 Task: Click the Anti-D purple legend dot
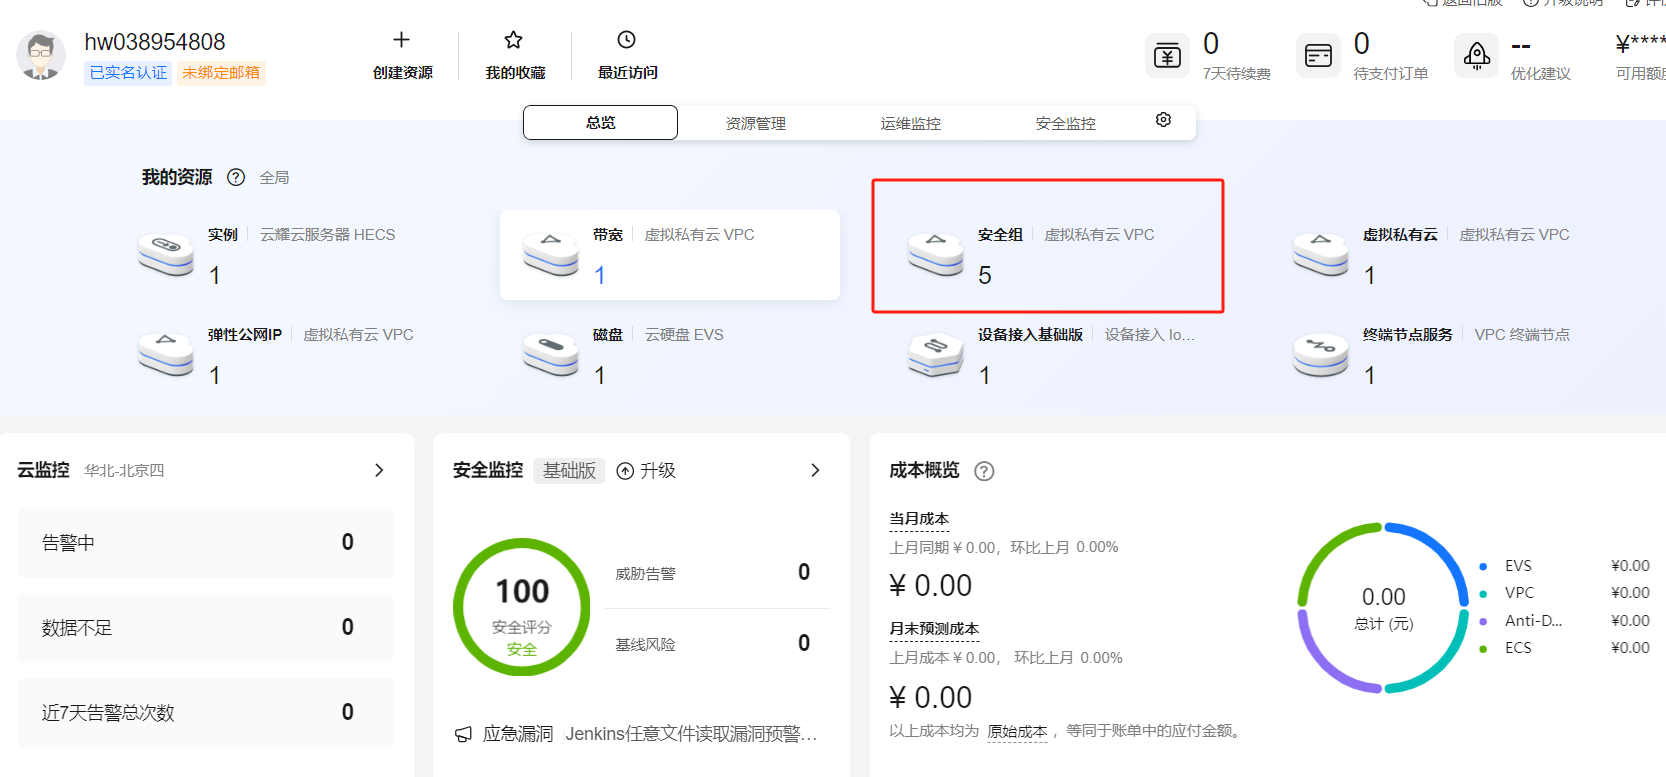[x=1483, y=621]
